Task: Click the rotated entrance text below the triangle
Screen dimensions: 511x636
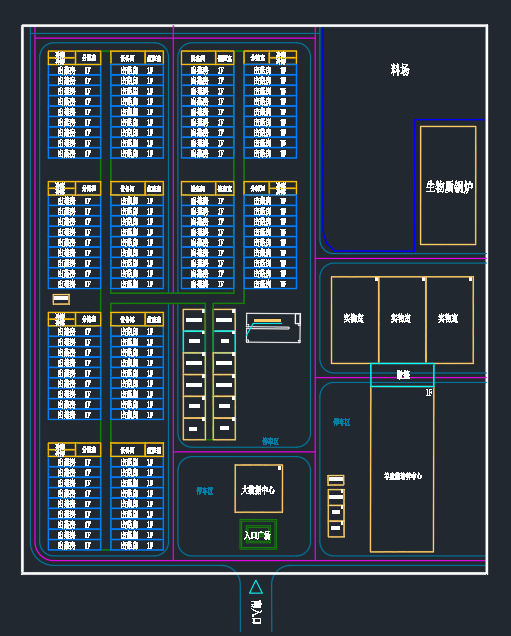Action: (256, 612)
